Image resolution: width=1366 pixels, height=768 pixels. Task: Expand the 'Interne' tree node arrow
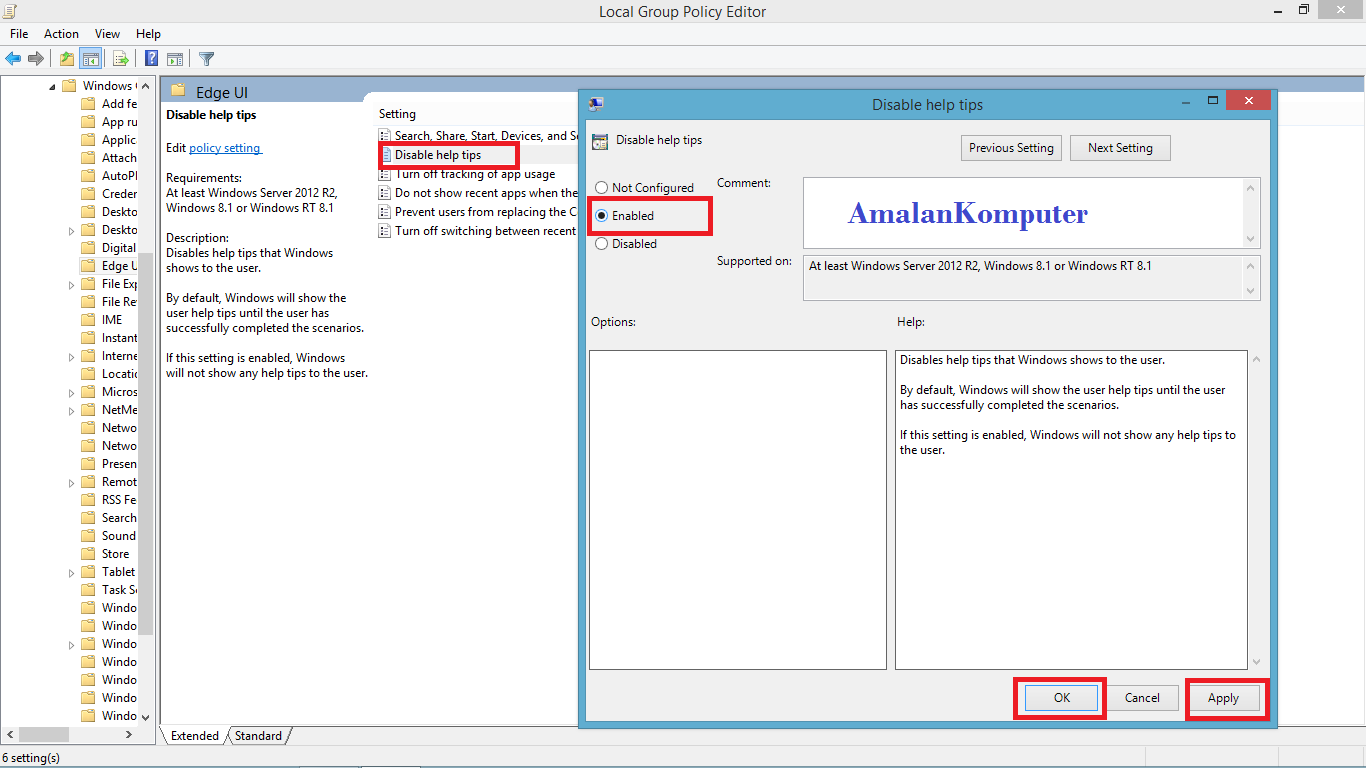click(72, 356)
